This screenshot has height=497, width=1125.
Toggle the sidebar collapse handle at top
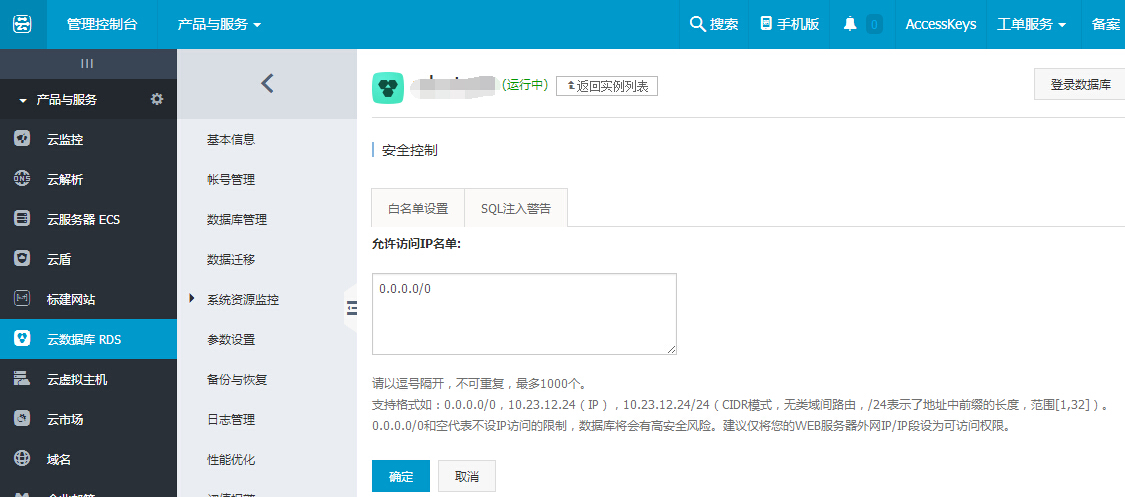click(x=87, y=63)
